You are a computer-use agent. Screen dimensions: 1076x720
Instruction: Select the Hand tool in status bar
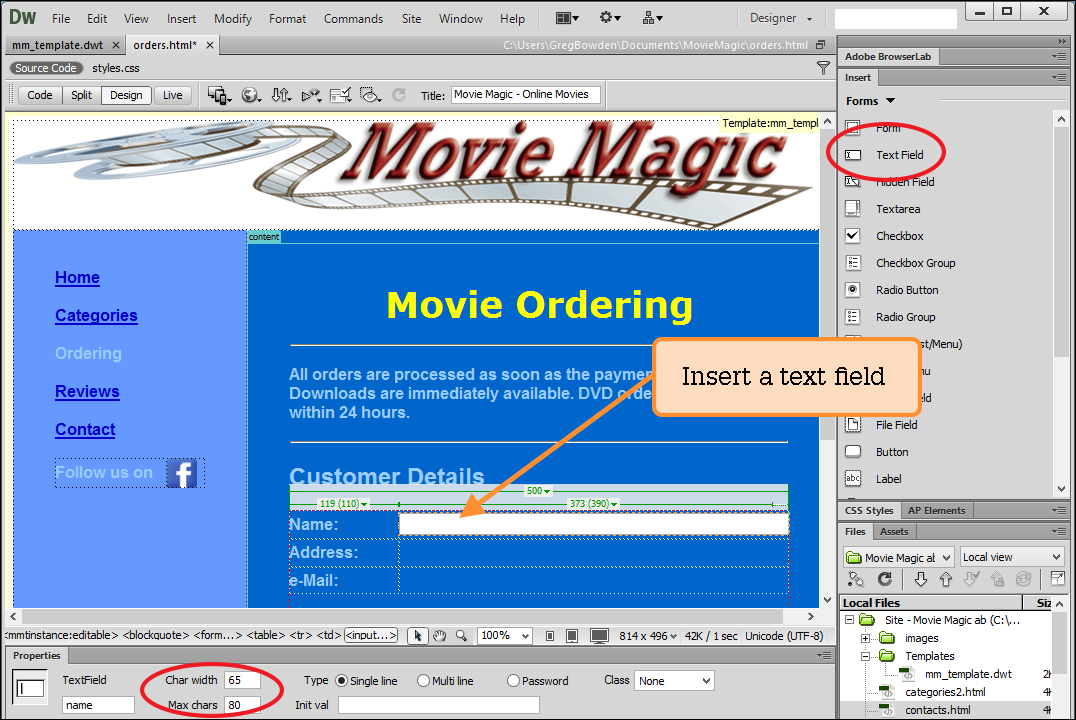(x=439, y=636)
